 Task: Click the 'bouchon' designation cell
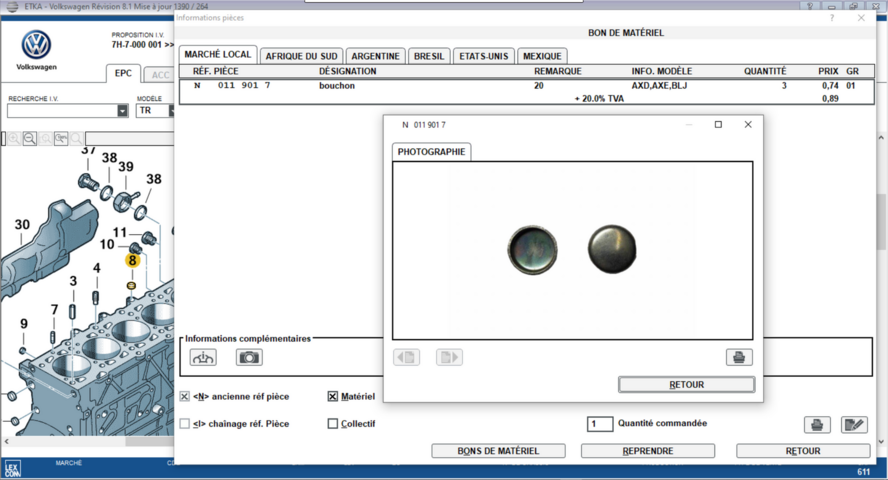(337, 85)
